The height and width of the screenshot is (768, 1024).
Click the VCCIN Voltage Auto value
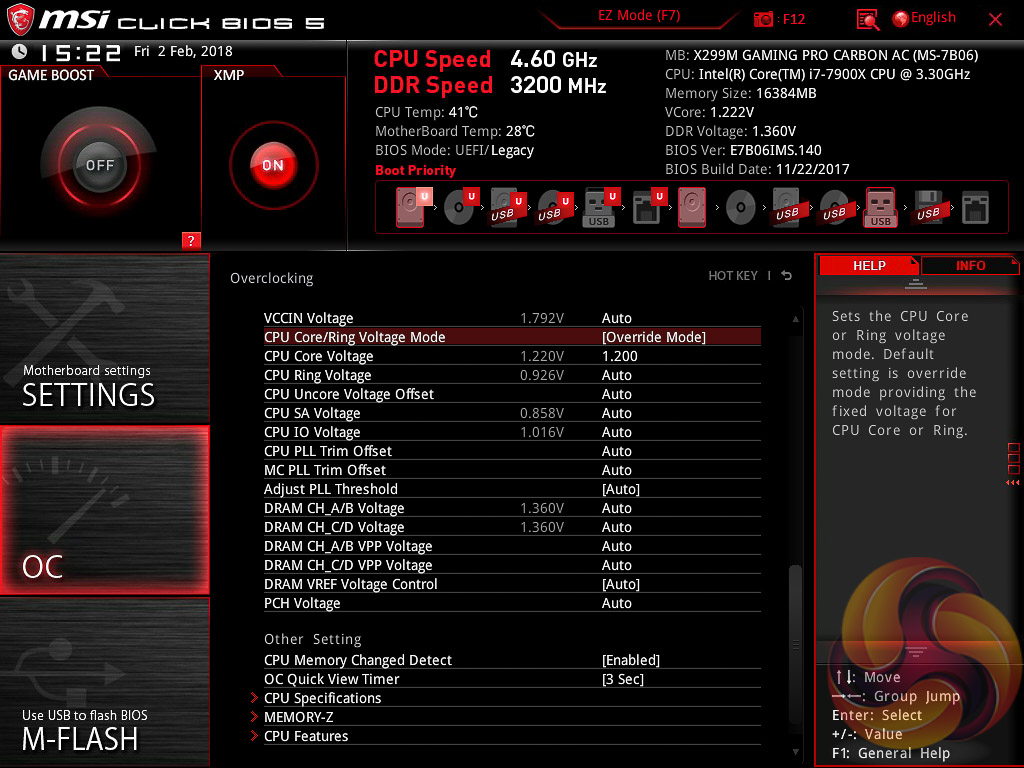(616, 318)
